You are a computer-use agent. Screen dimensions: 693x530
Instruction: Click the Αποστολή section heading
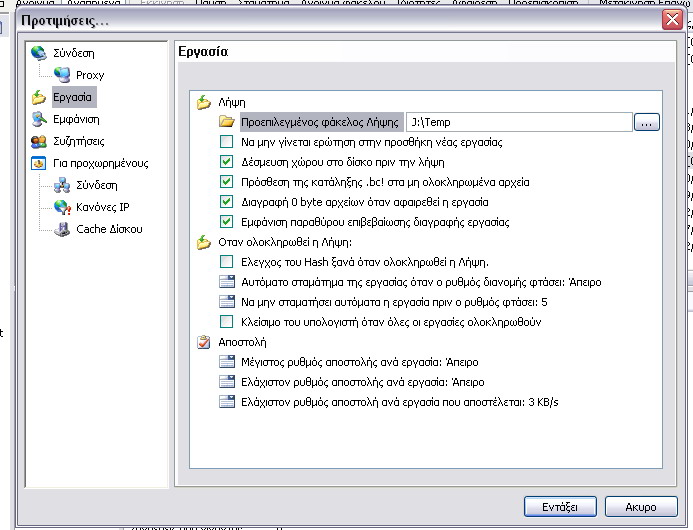pos(242,342)
